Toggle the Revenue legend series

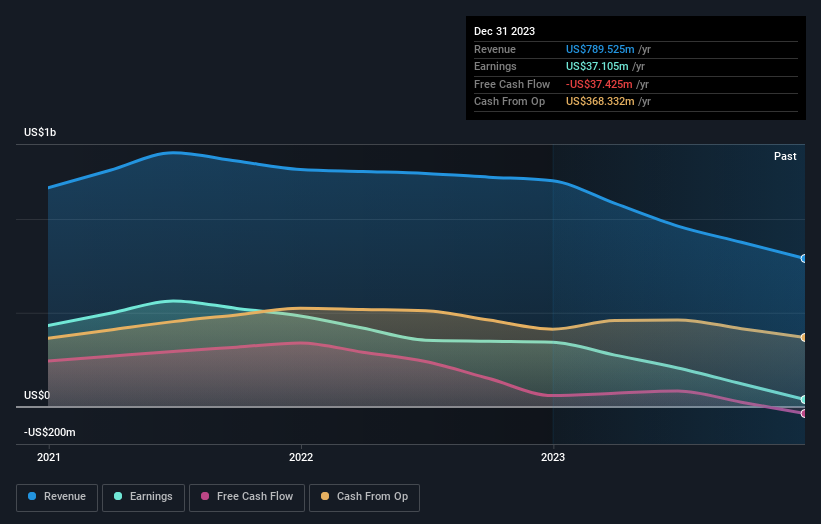[57, 497]
